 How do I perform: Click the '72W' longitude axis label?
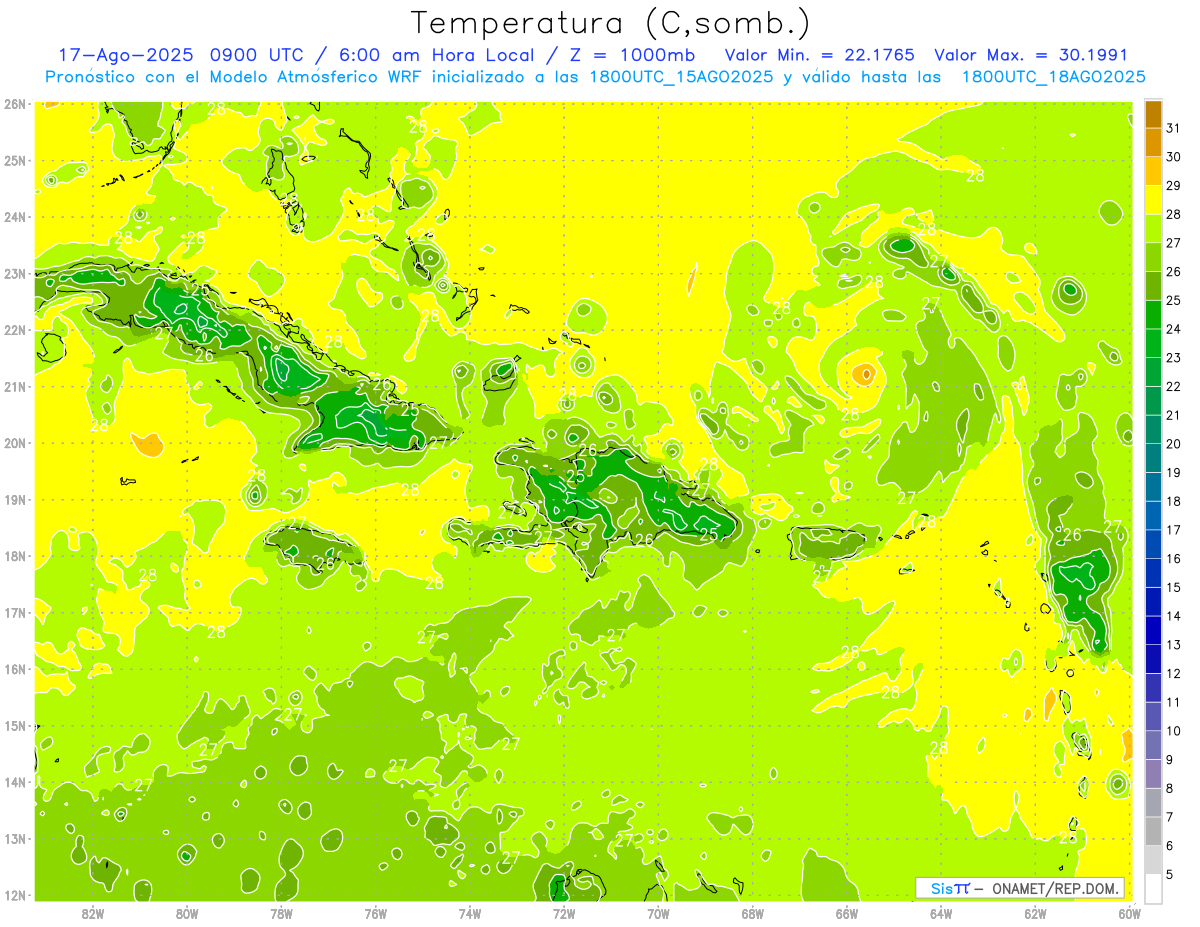click(564, 913)
